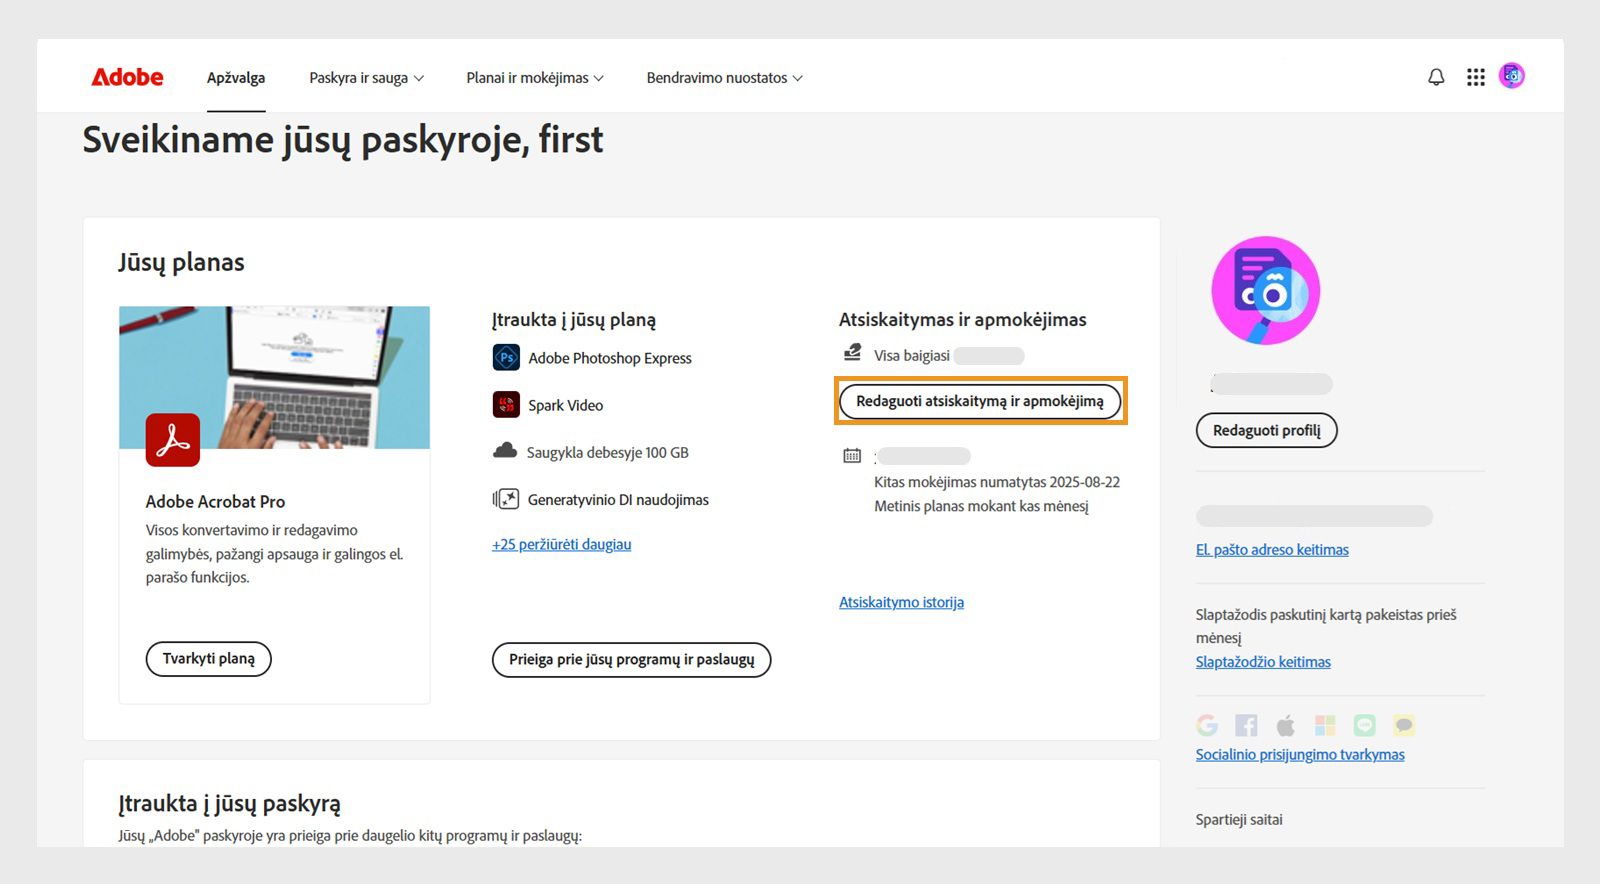Click Saugykla debesyje 100 GB text

point(608,452)
